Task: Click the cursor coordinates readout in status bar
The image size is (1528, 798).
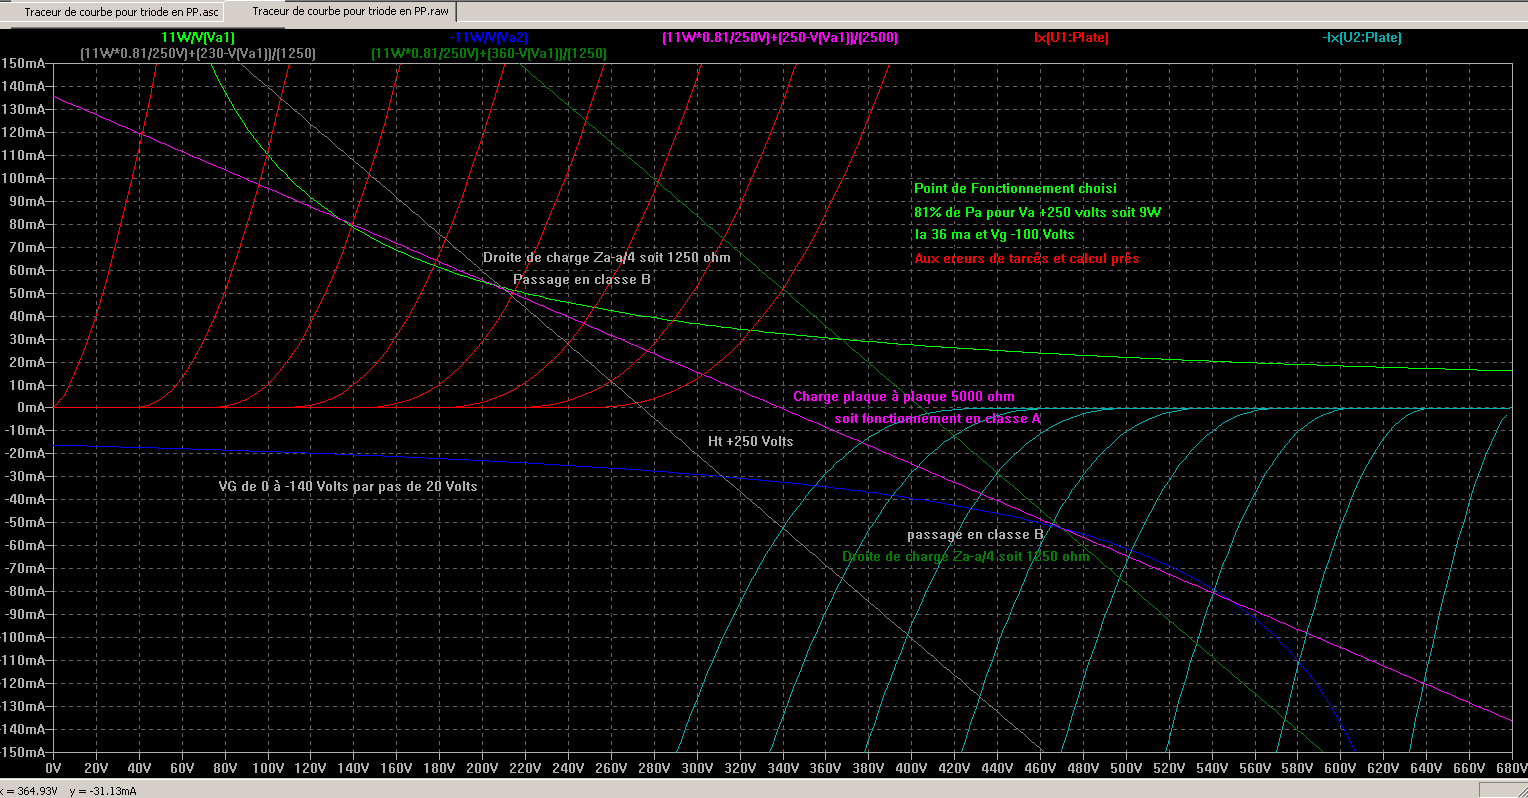Action: [70, 790]
